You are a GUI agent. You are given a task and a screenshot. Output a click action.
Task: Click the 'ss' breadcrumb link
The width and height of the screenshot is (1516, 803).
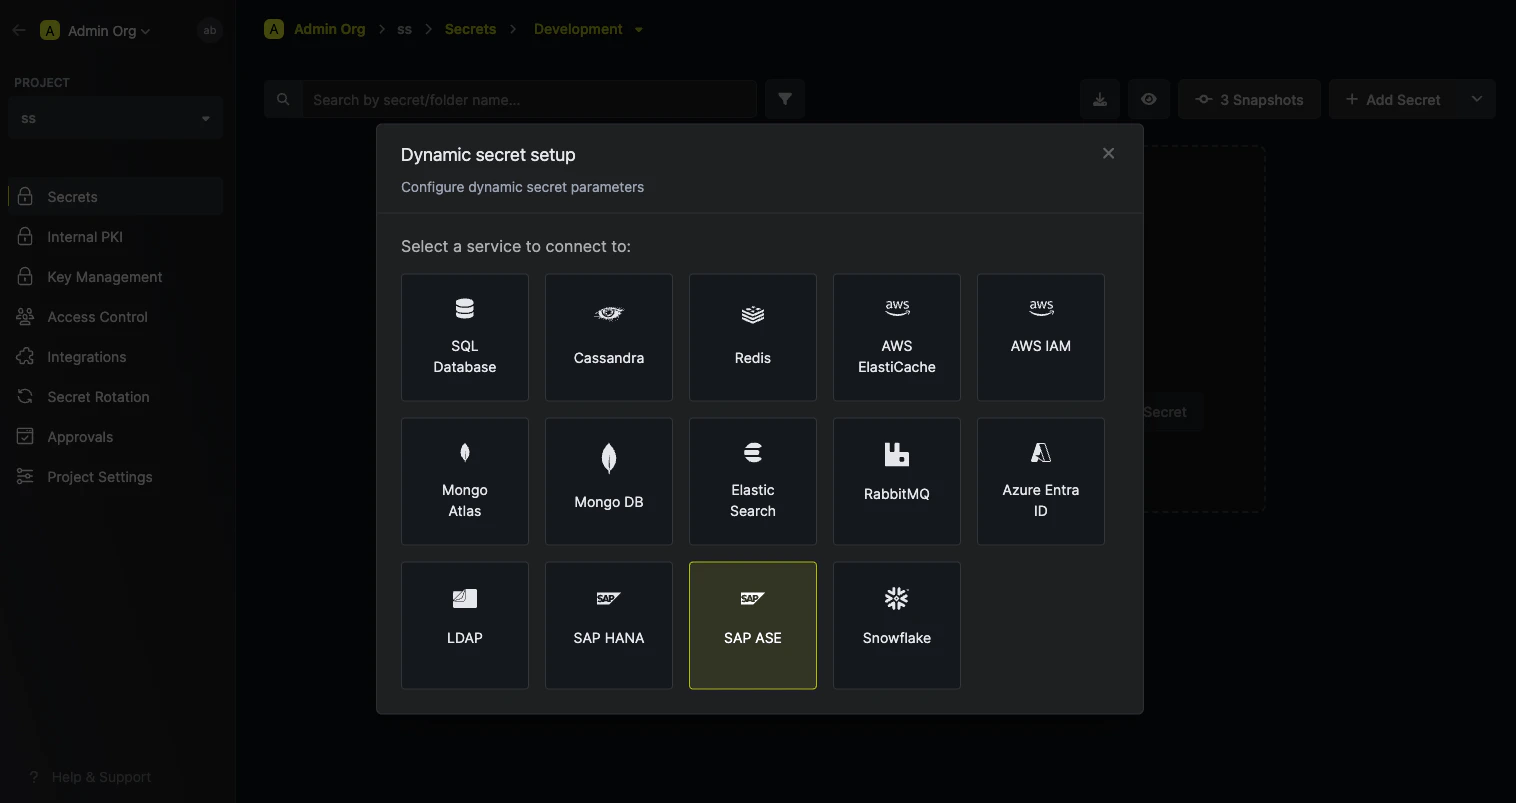coord(404,29)
